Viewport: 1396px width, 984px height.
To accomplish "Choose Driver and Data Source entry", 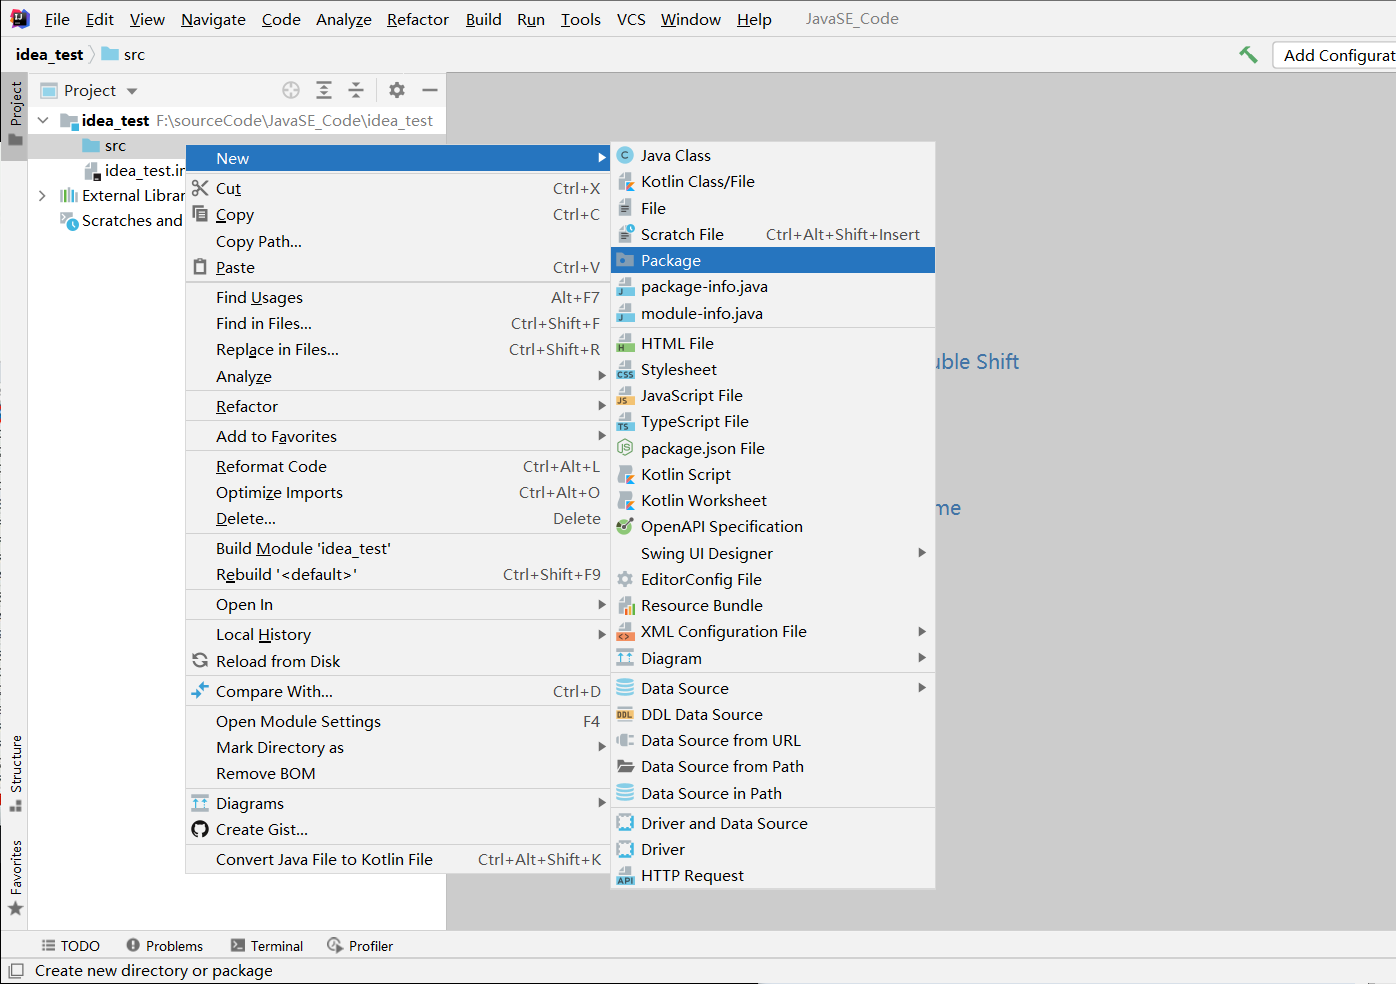I will click(x=773, y=823).
